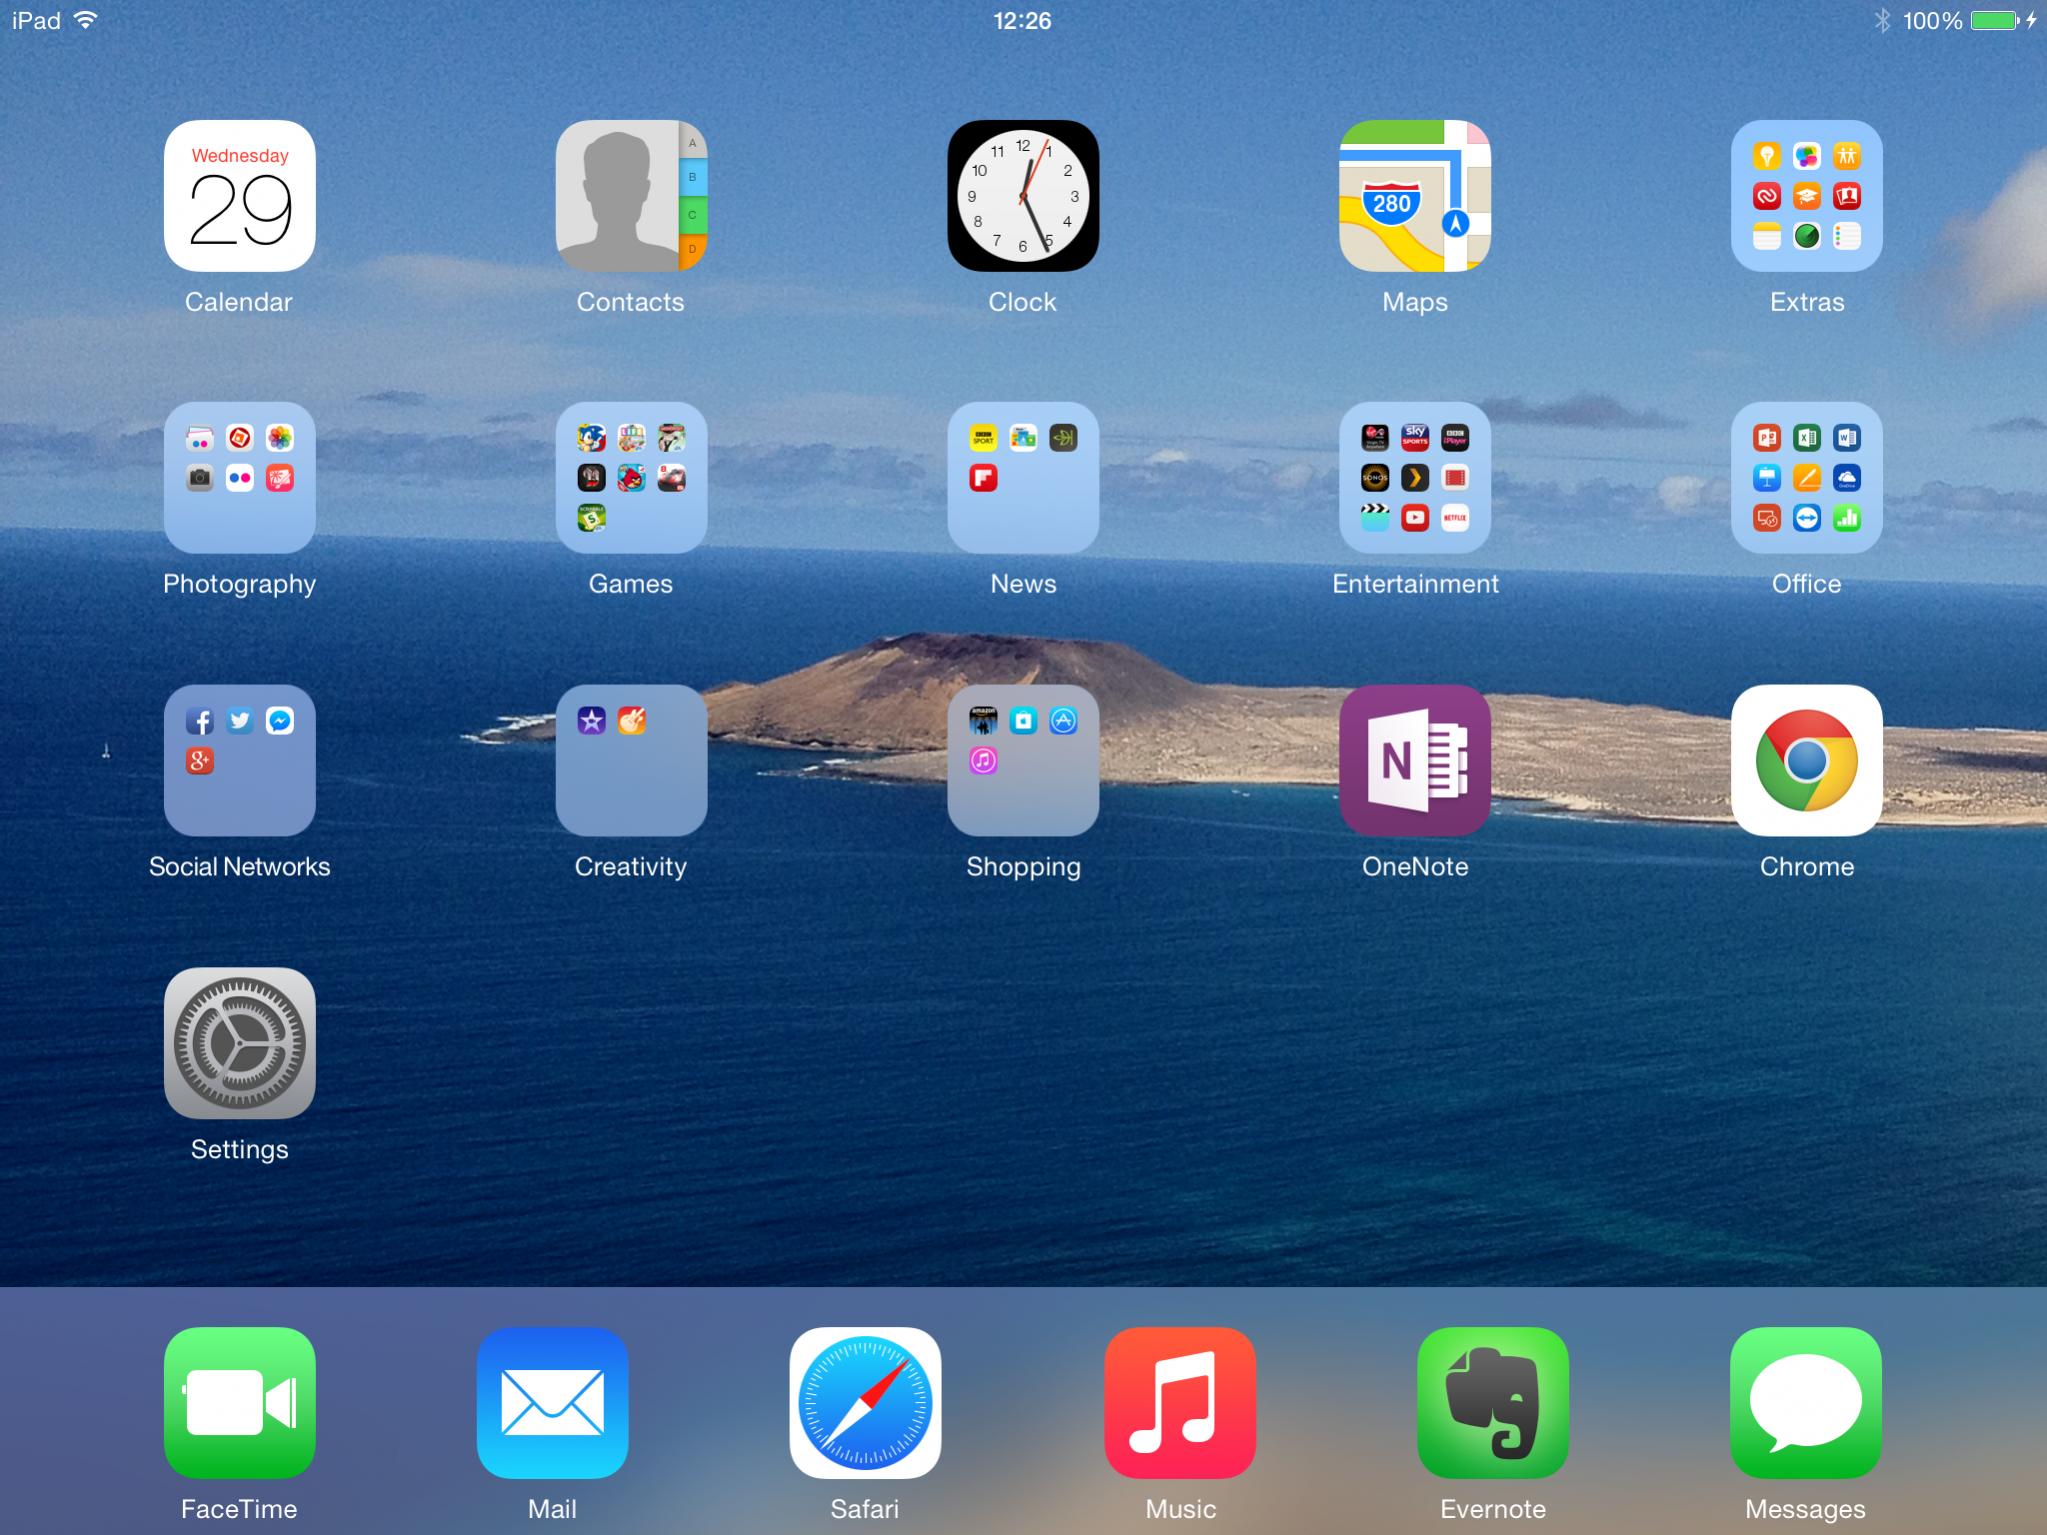2047x1535 pixels.
Task: Tap the Wi-Fi status icon
Action: click(x=86, y=20)
